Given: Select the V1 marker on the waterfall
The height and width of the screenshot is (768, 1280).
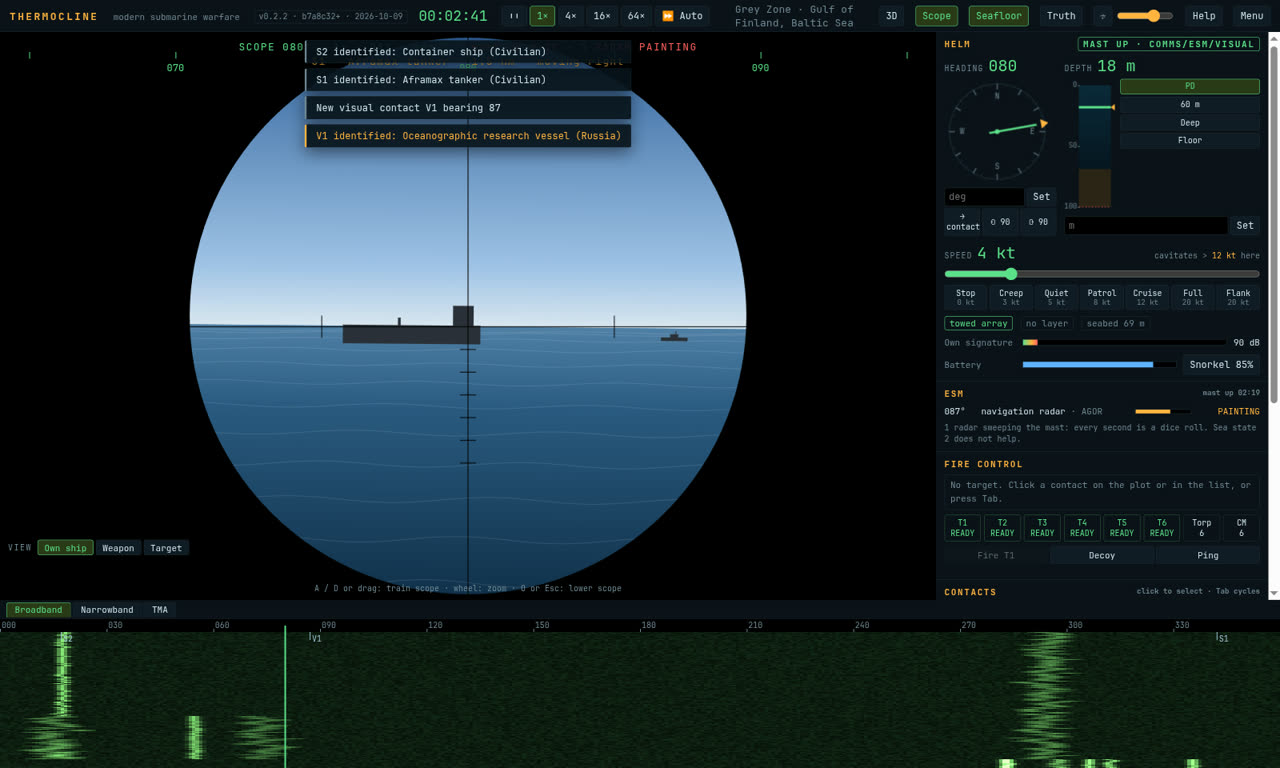Looking at the screenshot, I should 315,638.
